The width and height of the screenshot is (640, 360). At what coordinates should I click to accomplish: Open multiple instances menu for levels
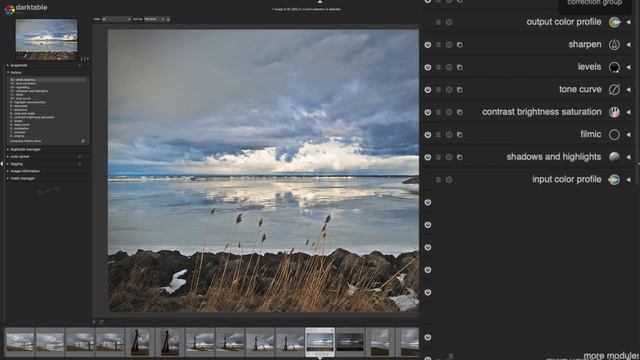[460, 67]
